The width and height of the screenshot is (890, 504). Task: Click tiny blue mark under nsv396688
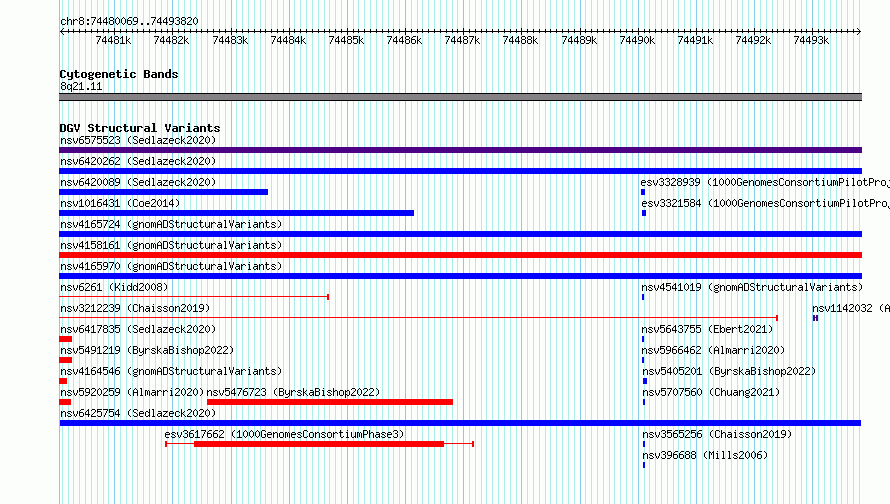644,465
